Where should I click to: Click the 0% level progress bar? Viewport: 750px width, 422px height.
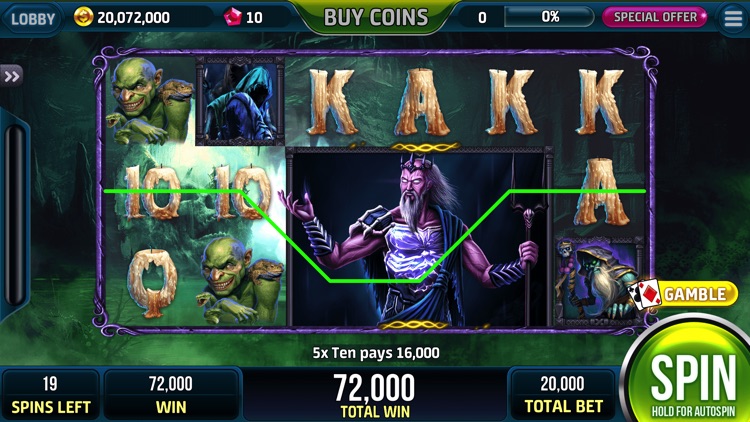click(x=550, y=17)
